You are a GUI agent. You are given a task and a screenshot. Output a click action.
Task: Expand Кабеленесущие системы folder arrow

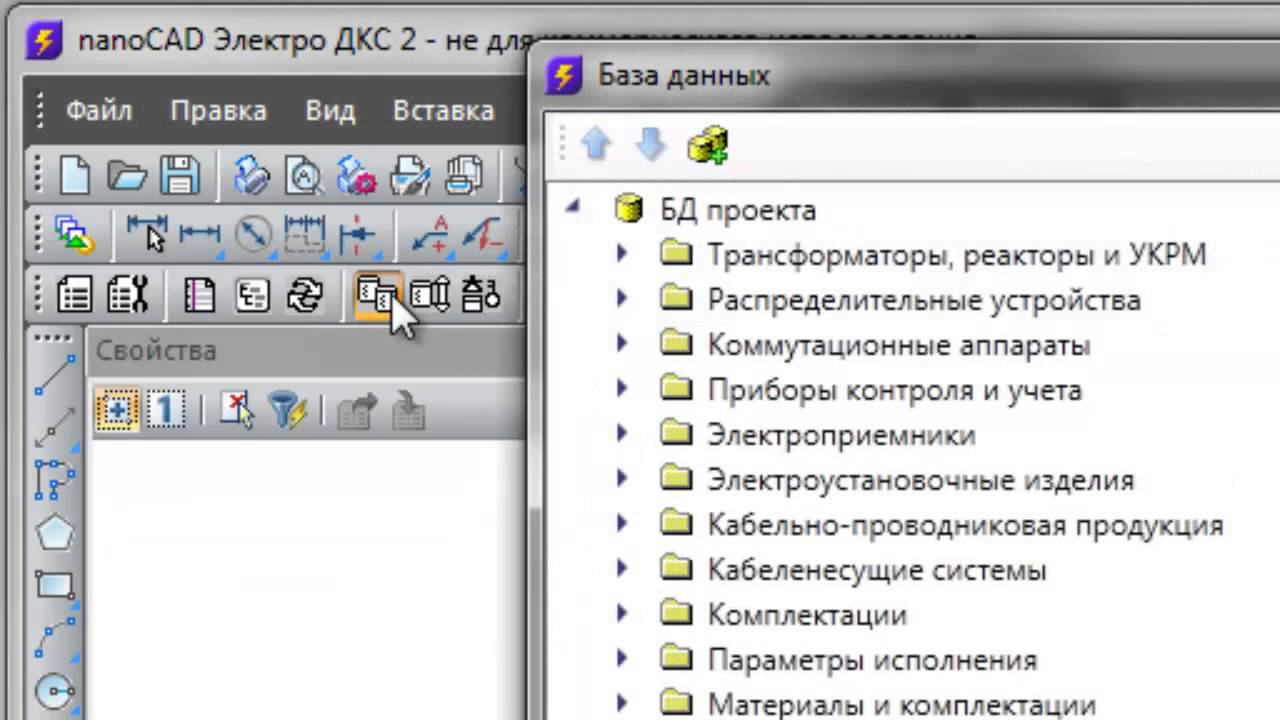pos(621,569)
